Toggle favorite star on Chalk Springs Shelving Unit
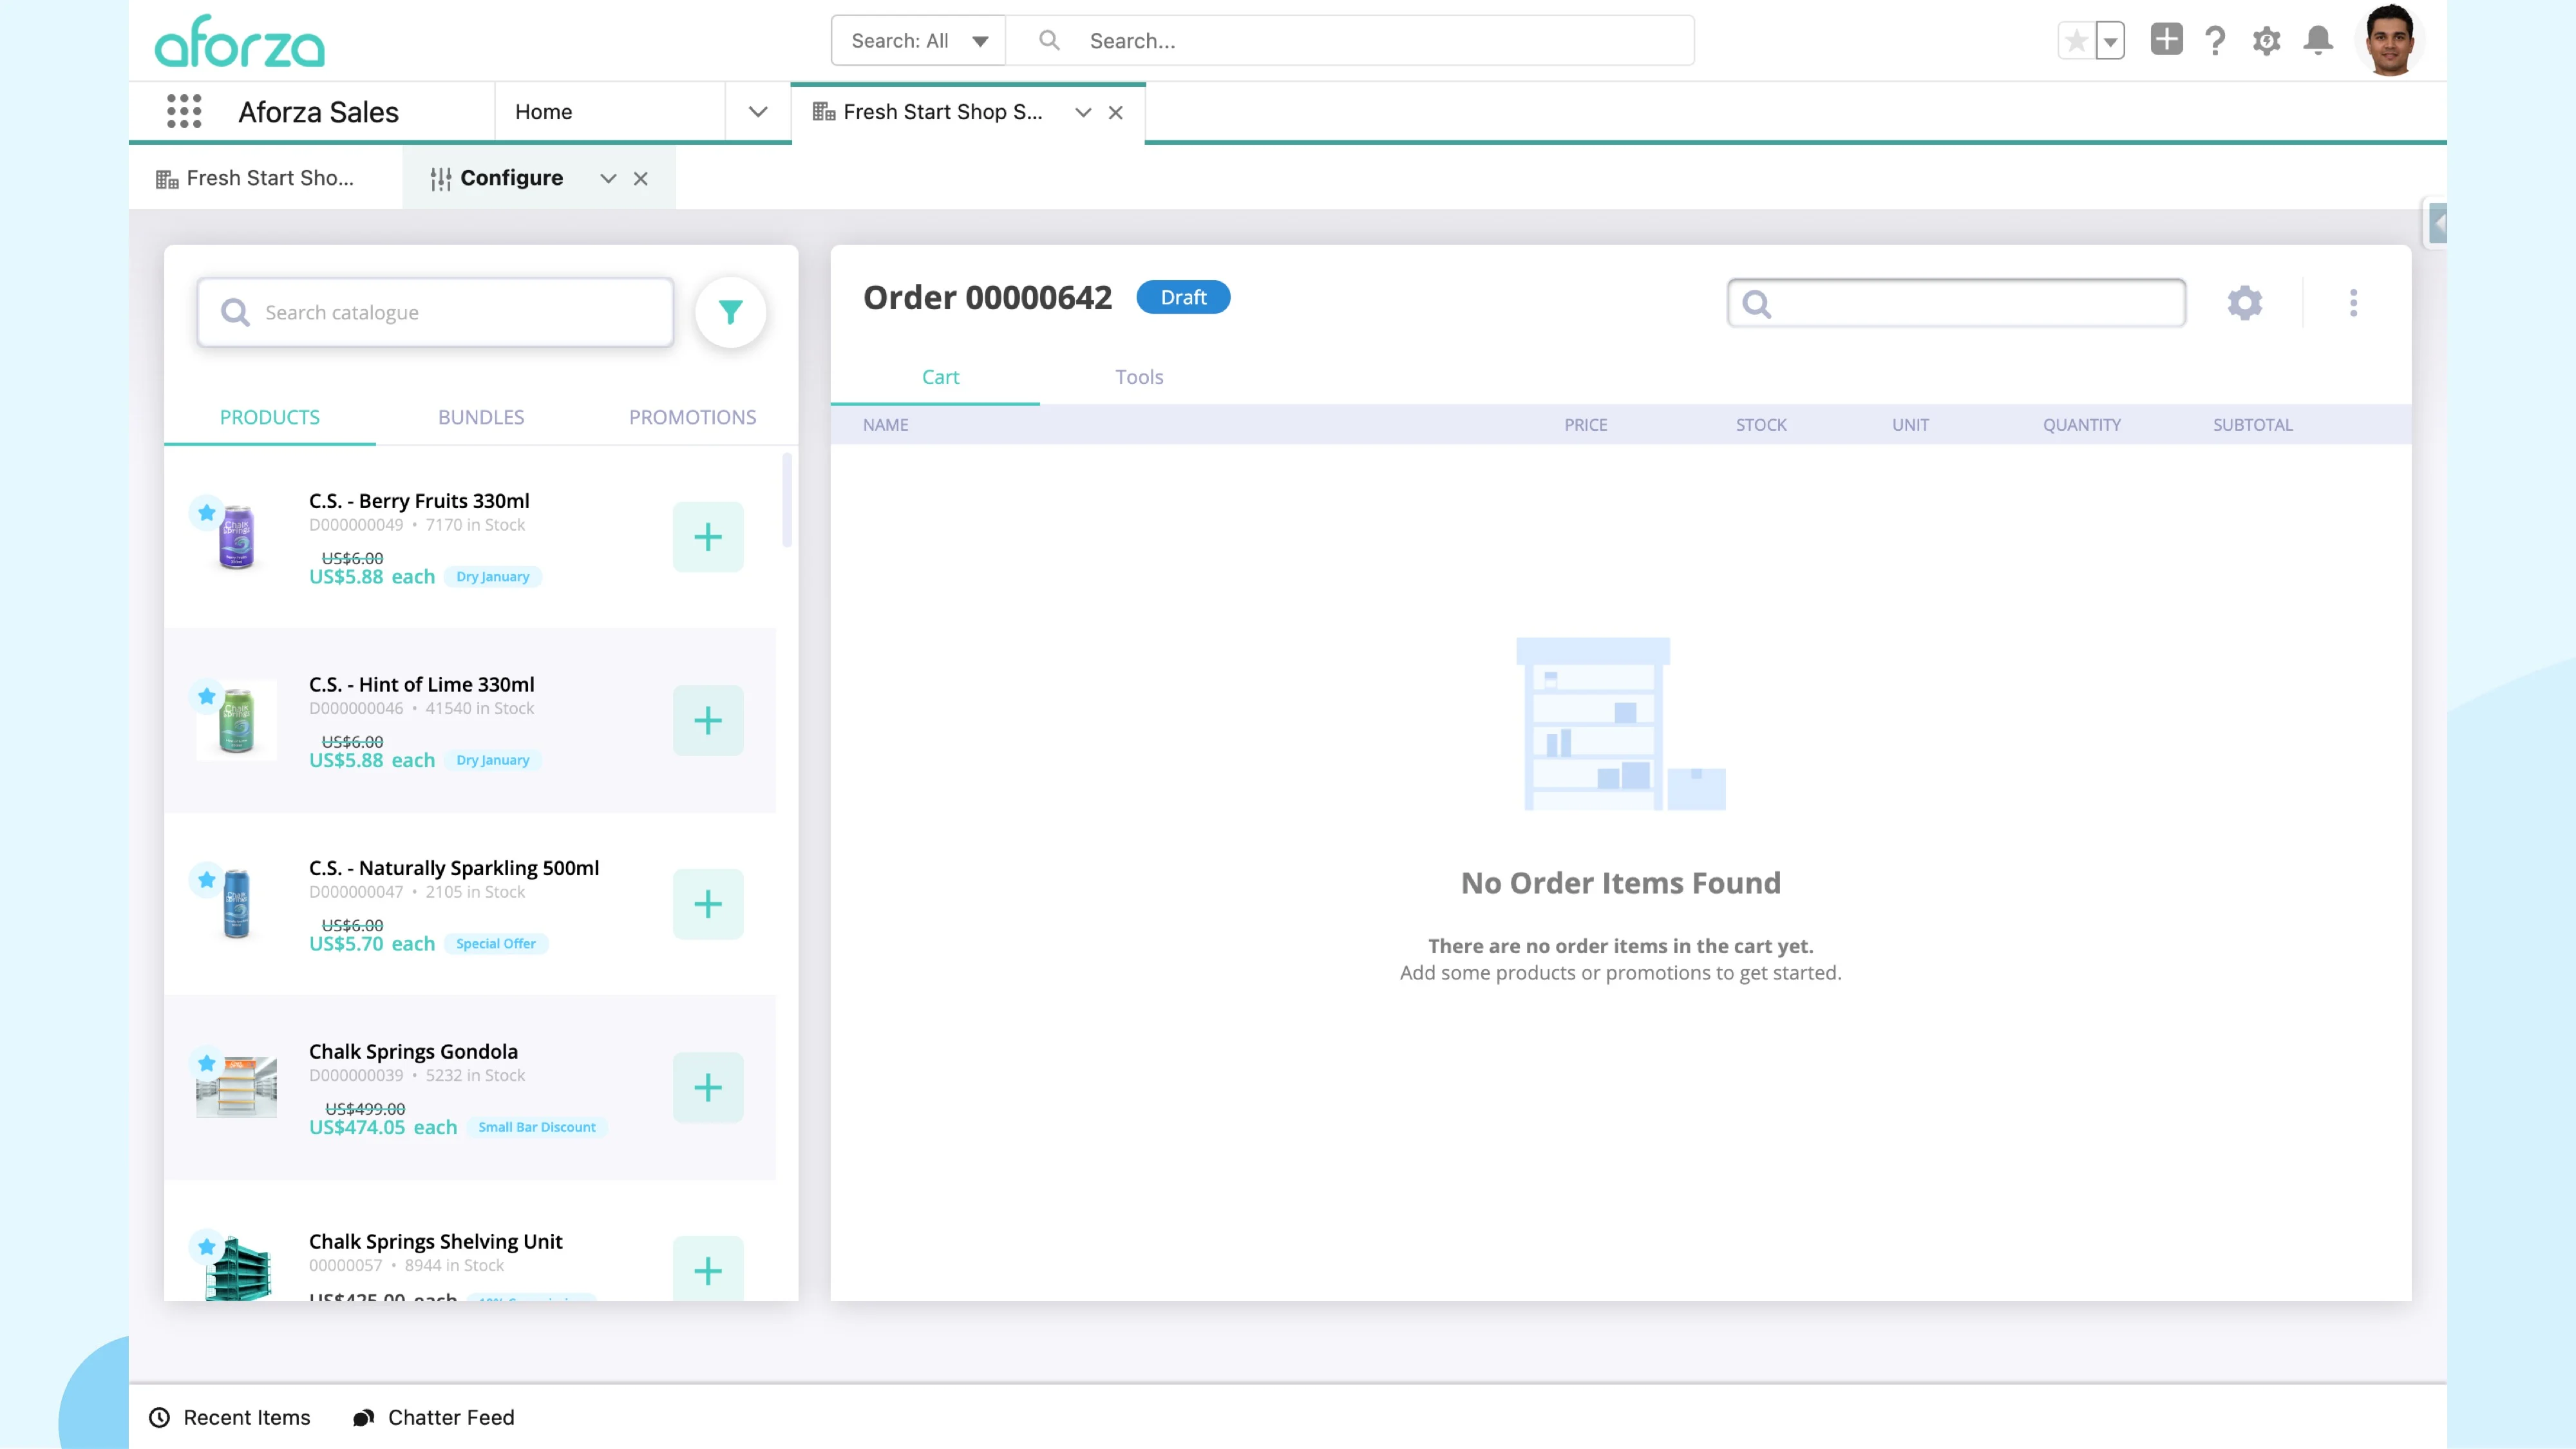Screen dimensions: 2576x1449 click(206, 1246)
